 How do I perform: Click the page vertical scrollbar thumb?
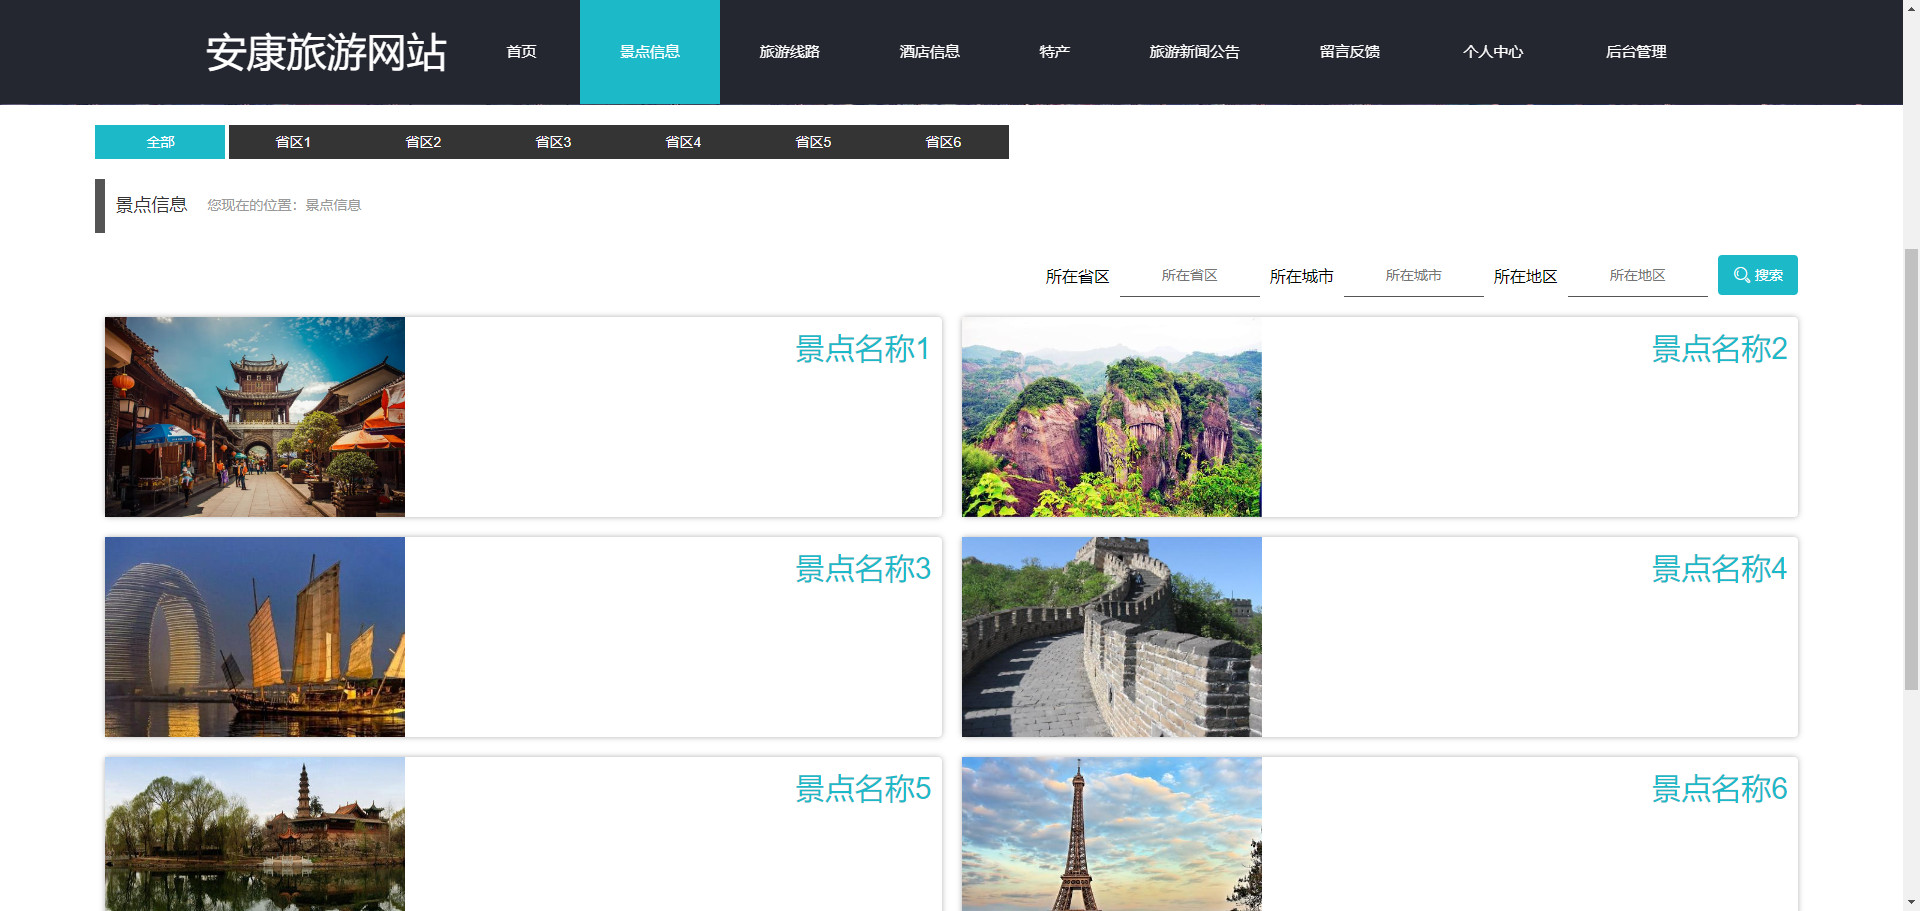click(x=1911, y=469)
